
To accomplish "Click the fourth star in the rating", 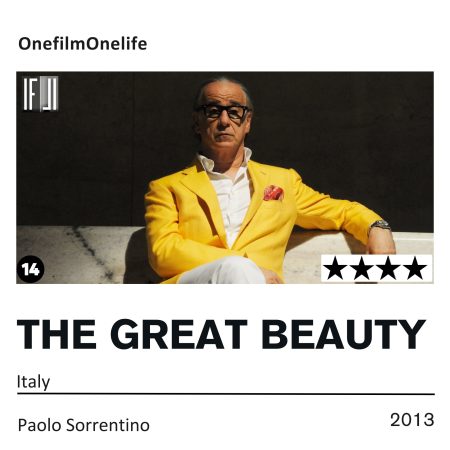I will [x=415, y=268].
